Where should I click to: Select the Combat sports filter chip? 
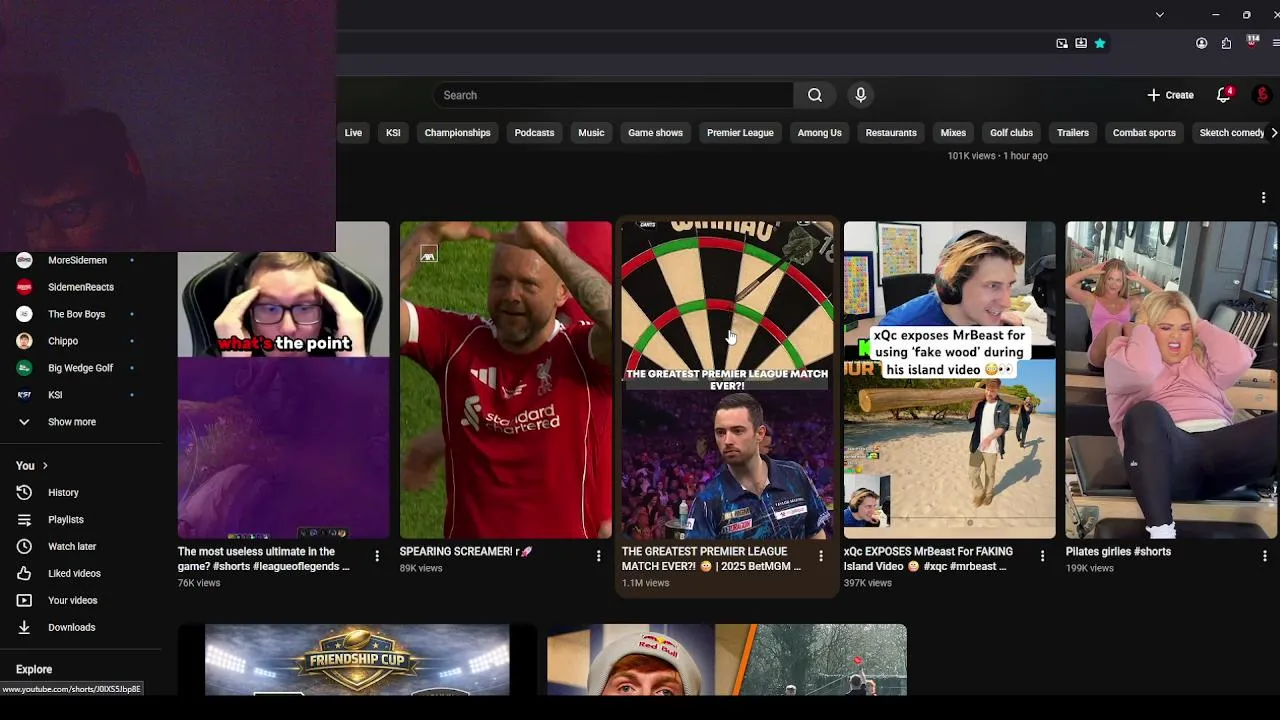1144,132
